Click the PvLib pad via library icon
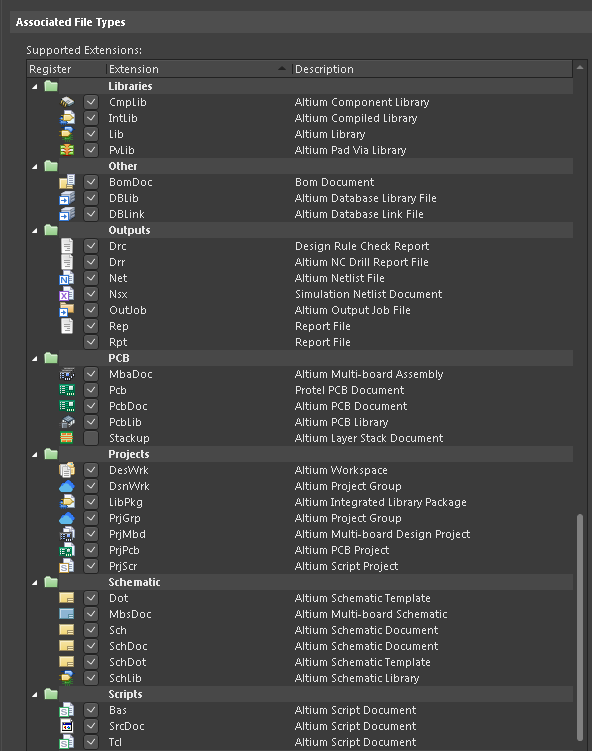The width and height of the screenshot is (592, 751). [67, 150]
